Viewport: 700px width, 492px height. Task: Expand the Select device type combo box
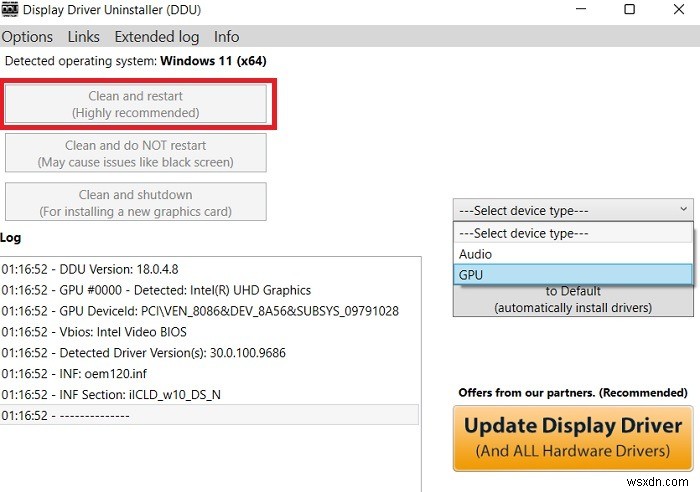tap(573, 210)
